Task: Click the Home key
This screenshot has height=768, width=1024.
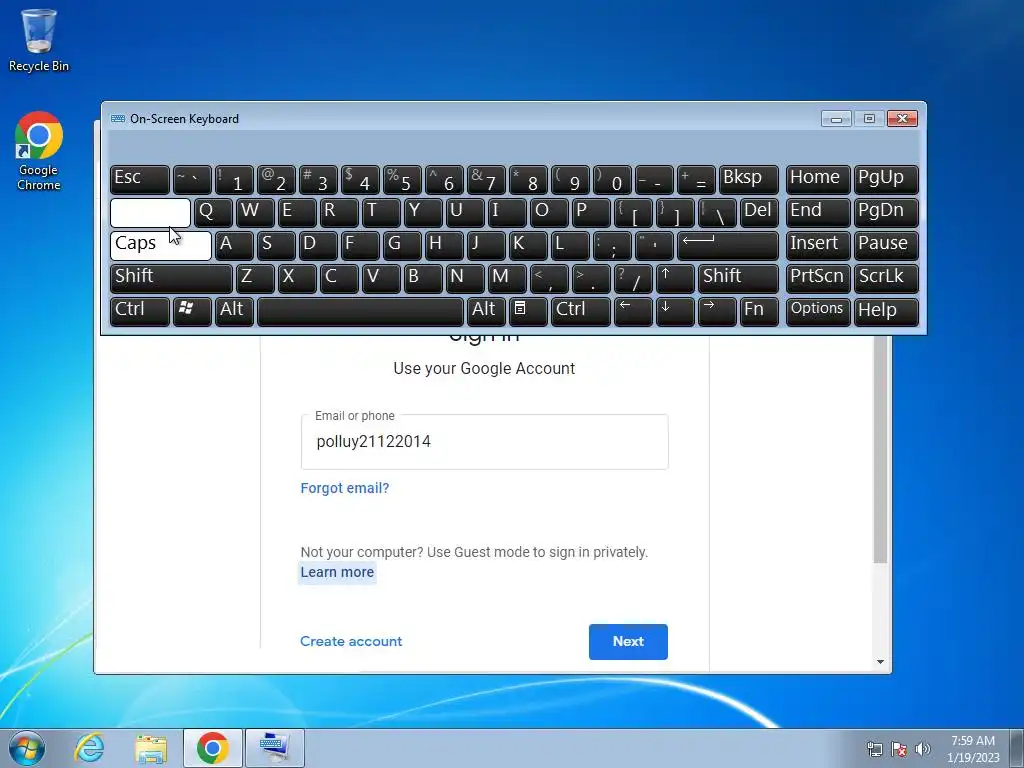Action: [x=818, y=179]
